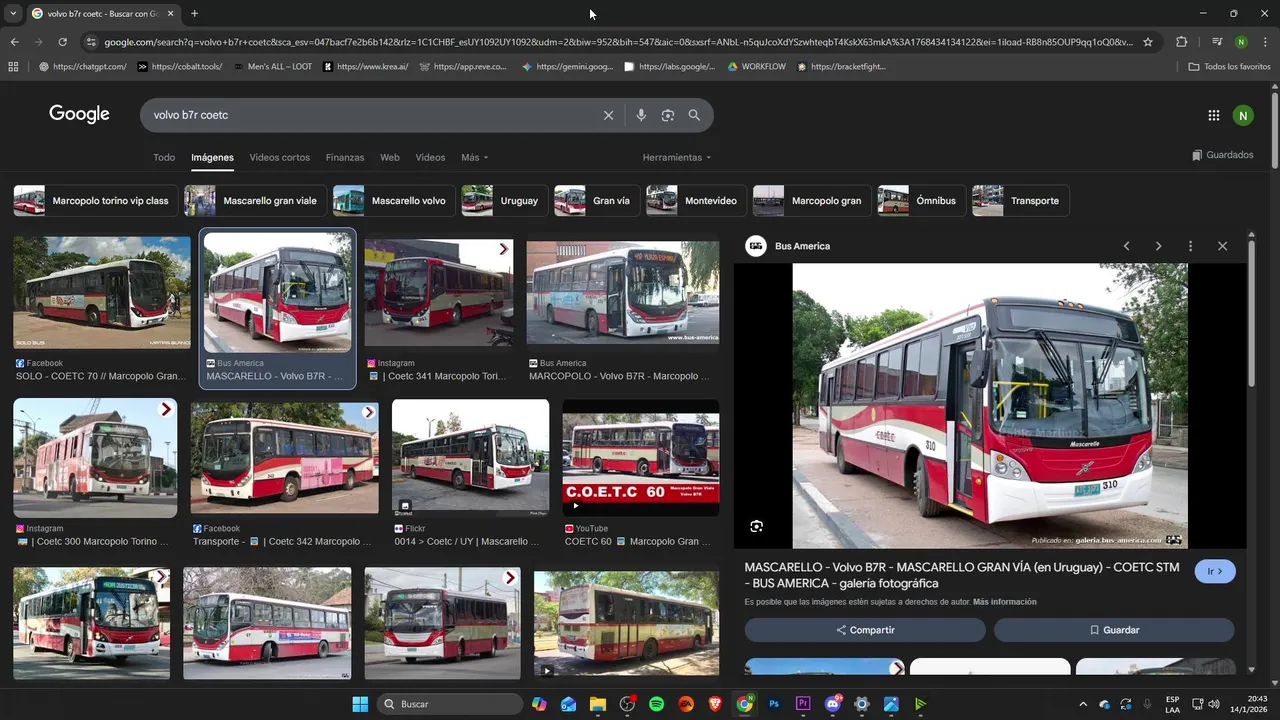Open the tab search dropdown arrow
This screenshot has height=720, width=1280.
click(12, 14)
